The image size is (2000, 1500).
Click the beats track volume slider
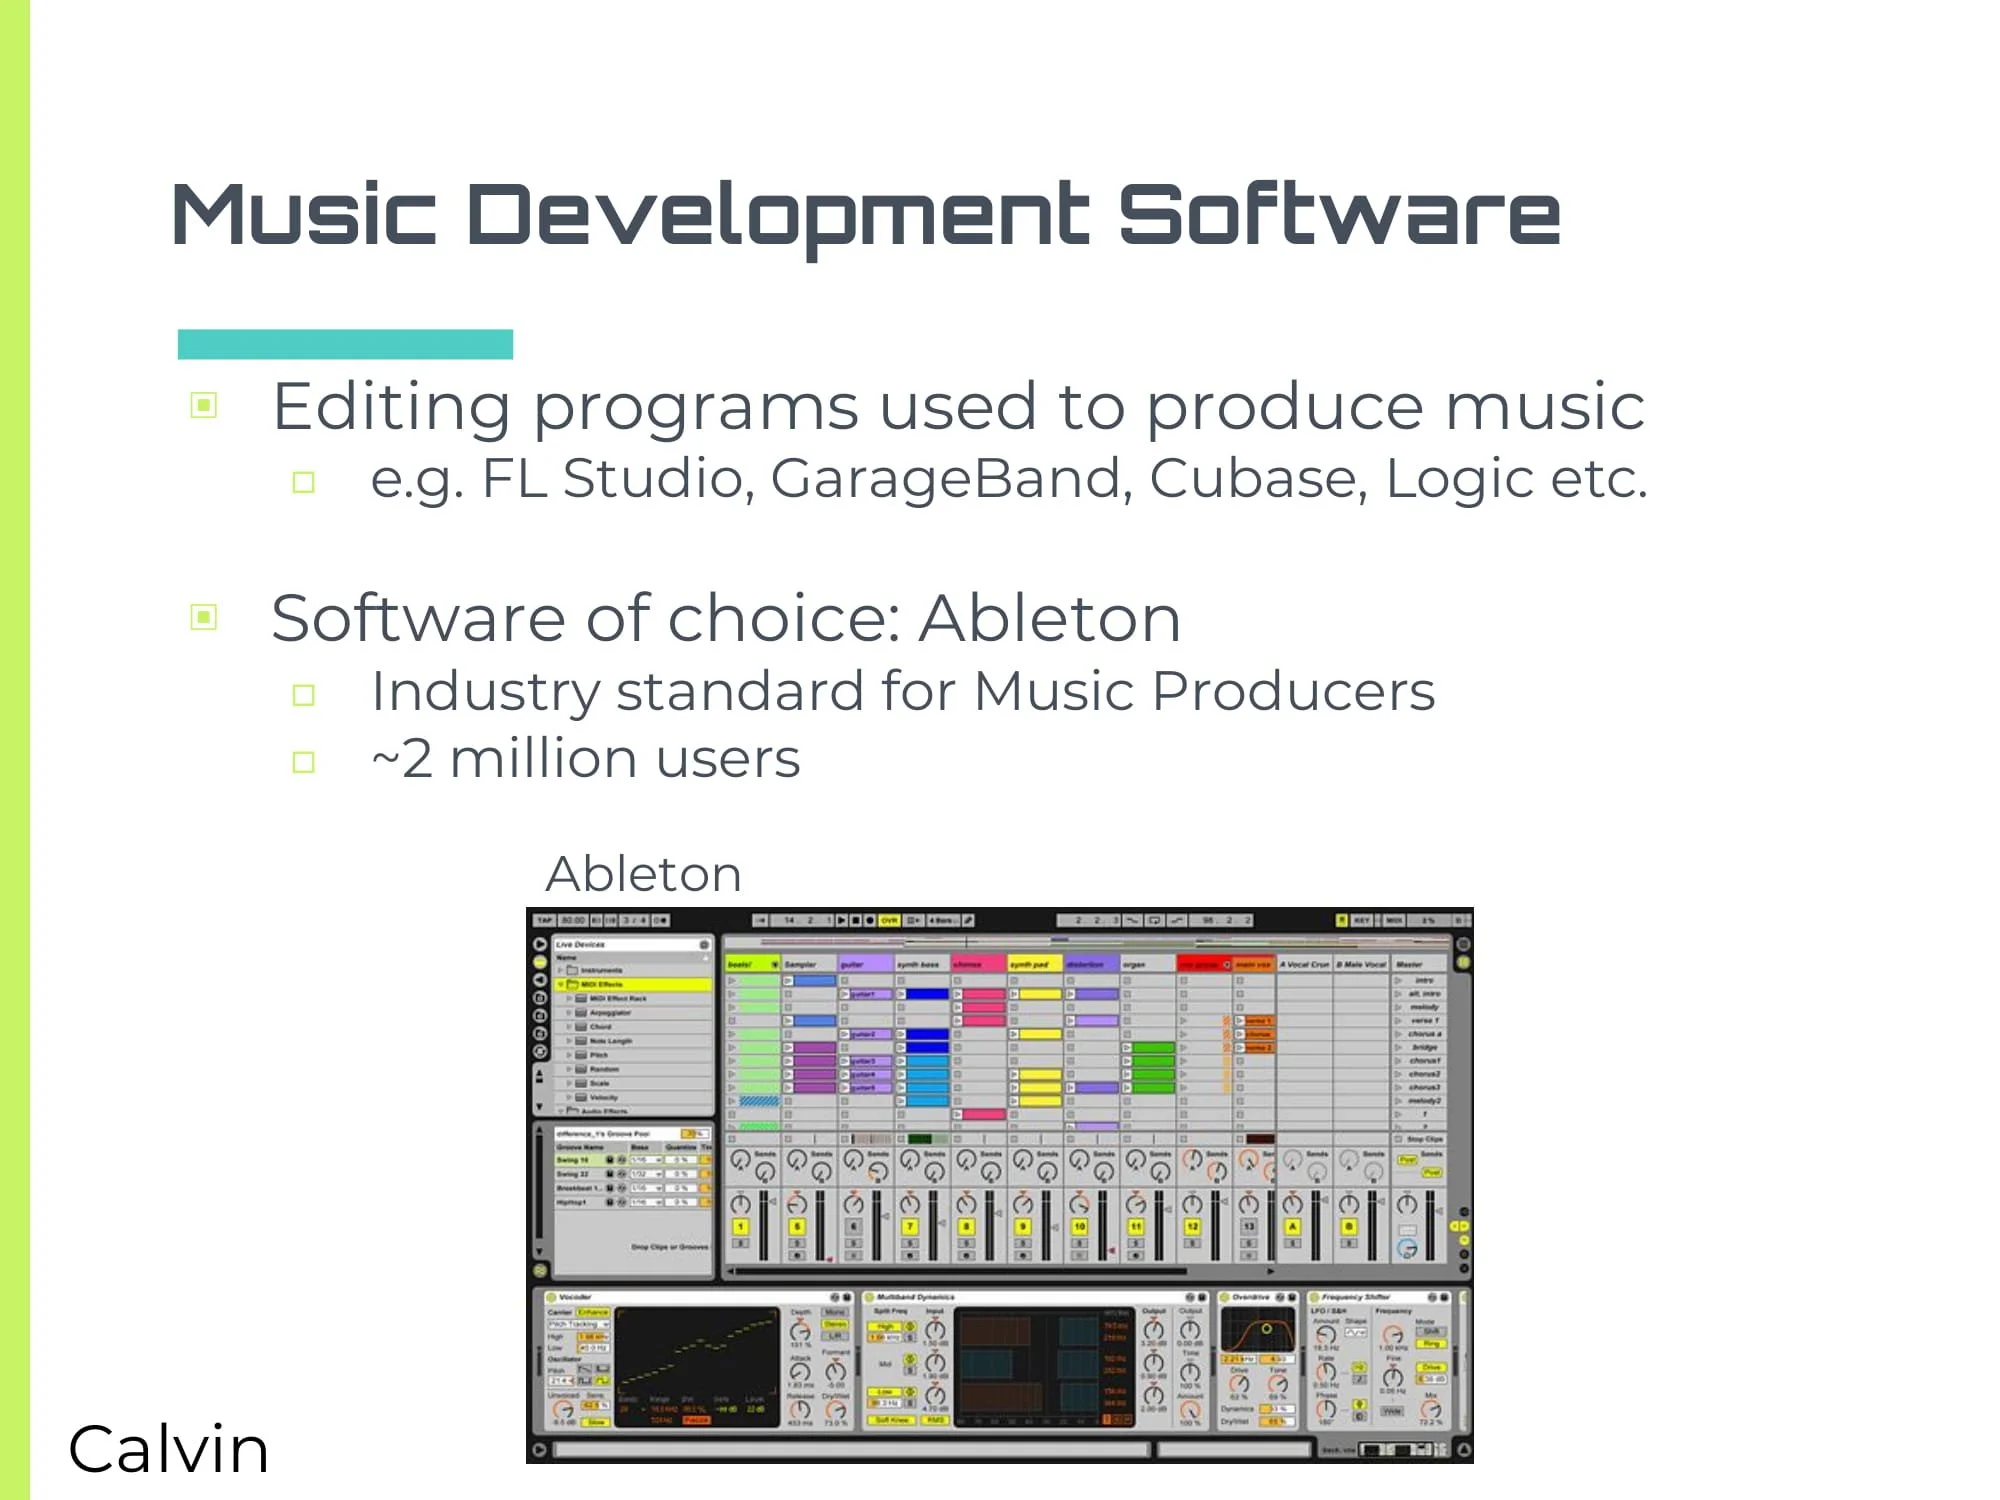(766, 1224)
